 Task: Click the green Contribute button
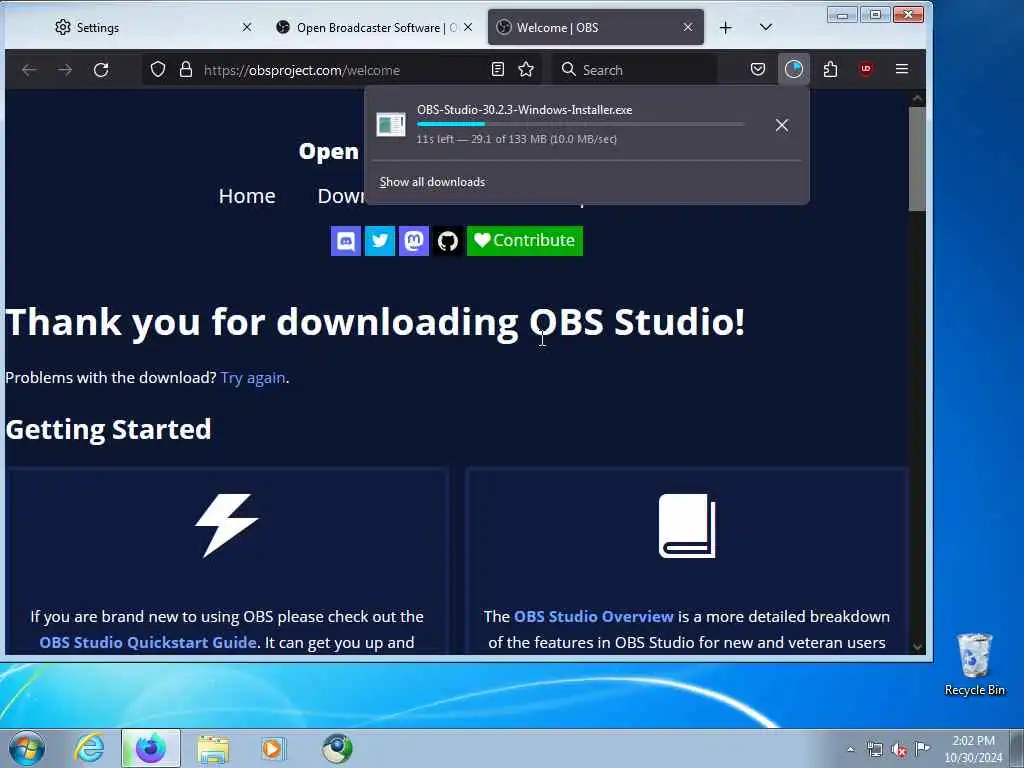click(524, 241)
